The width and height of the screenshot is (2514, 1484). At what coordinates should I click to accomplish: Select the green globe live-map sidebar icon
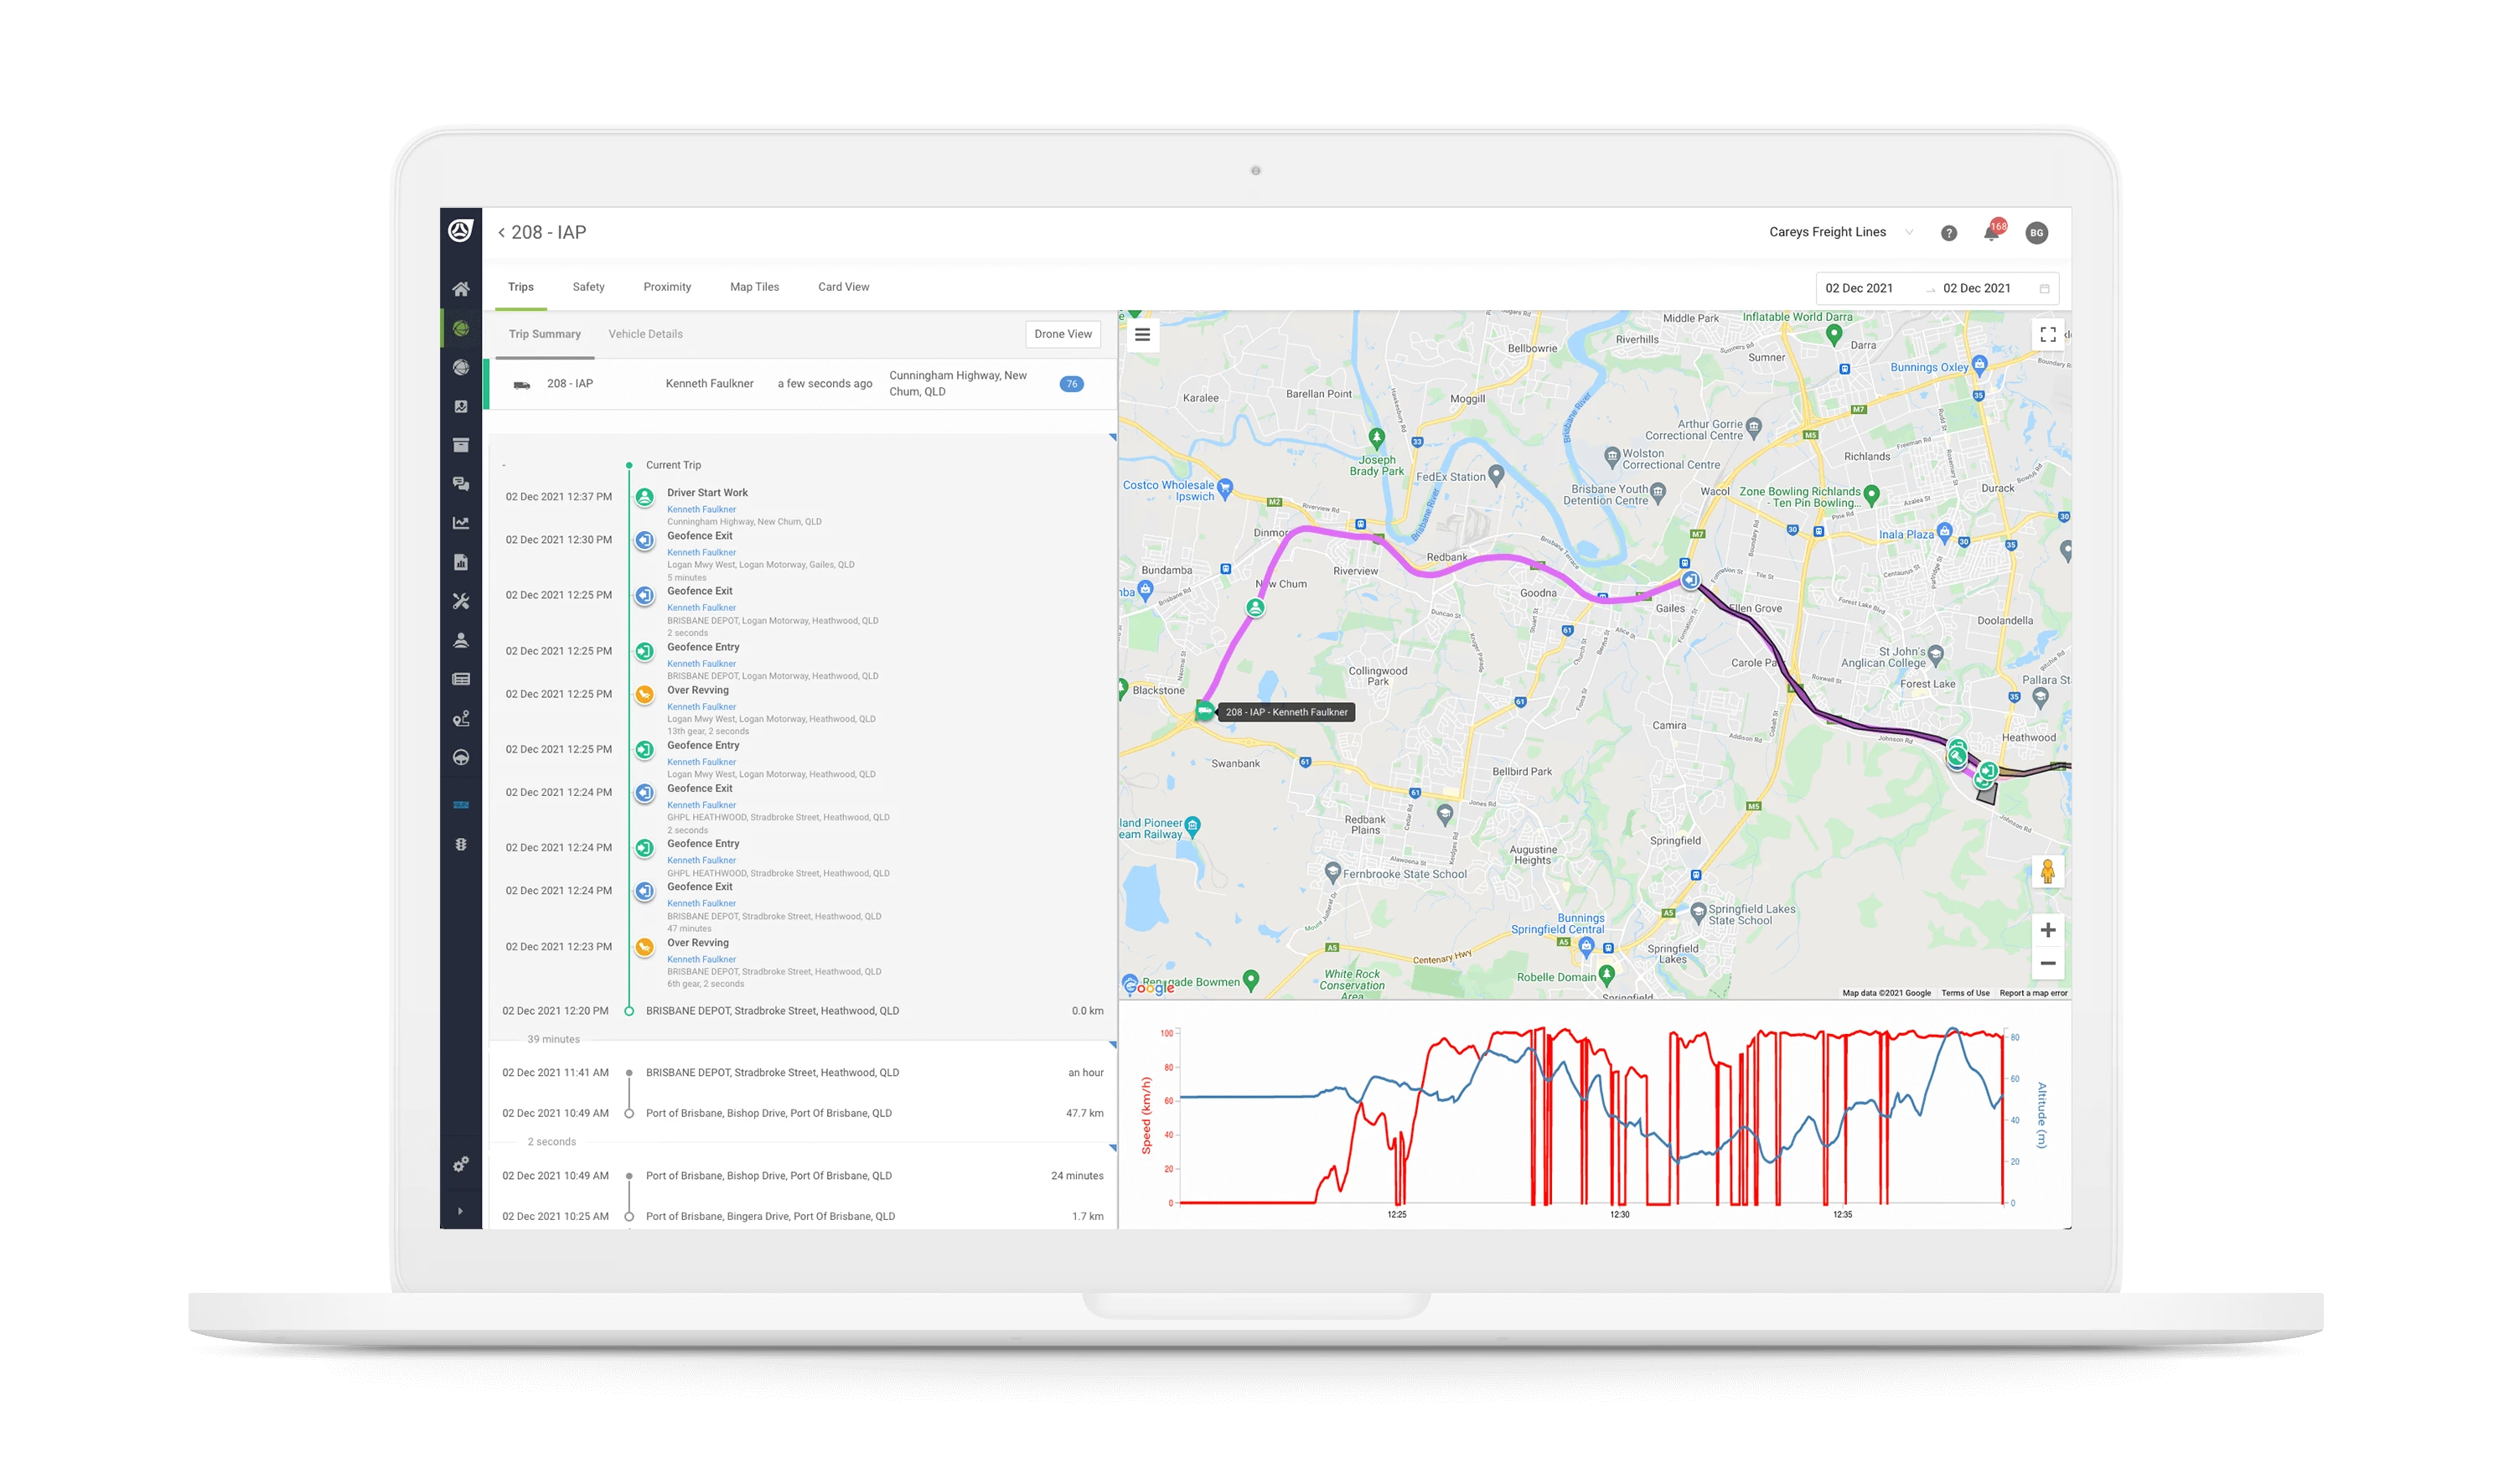coord(460,328)
